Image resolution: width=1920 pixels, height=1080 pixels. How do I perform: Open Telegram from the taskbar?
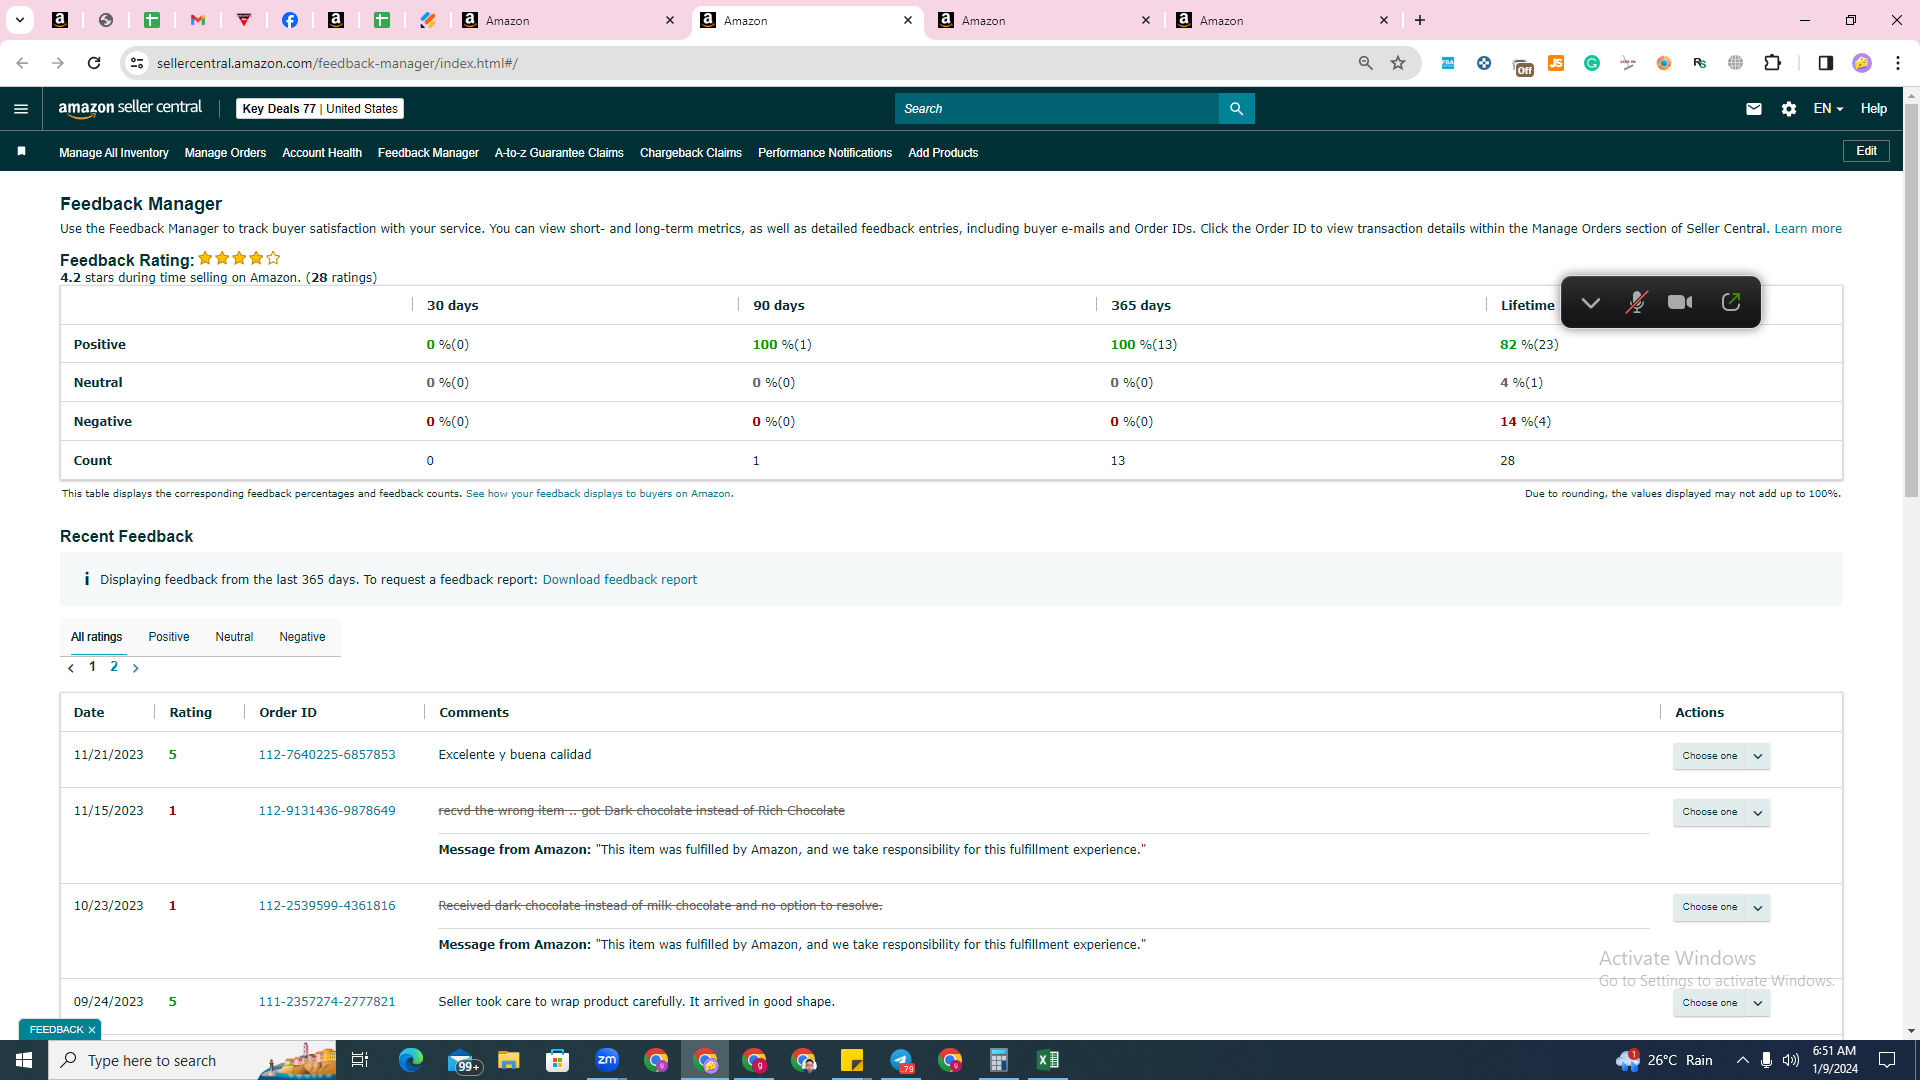(901, 1060)
